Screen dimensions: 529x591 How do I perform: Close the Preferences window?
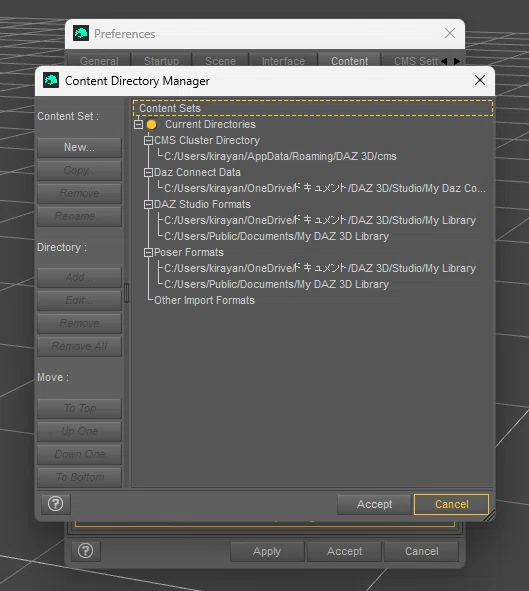(450, 33)
